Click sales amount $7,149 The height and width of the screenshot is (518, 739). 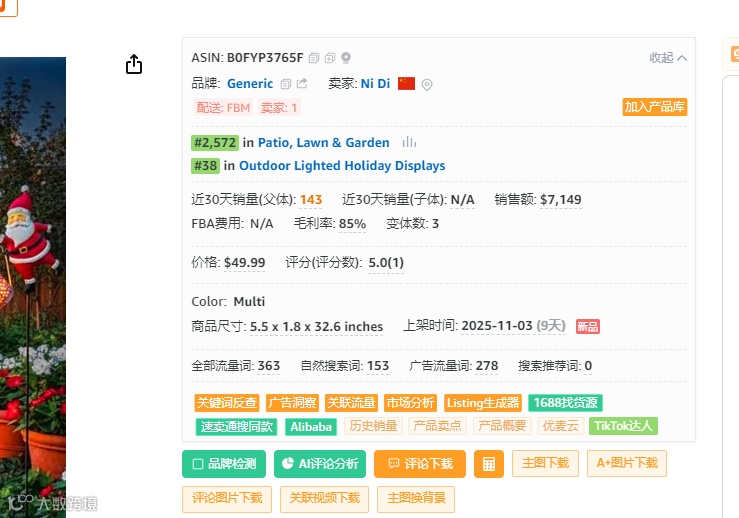click(561, 199)
